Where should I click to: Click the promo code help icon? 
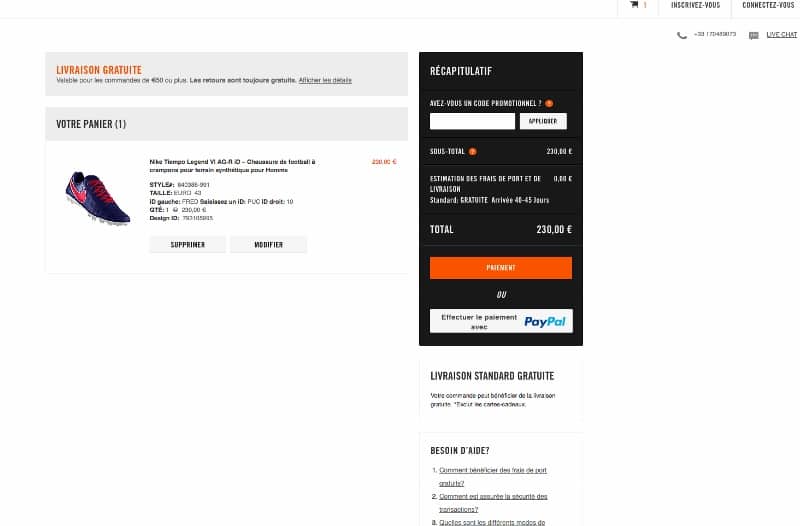point(549,103)
